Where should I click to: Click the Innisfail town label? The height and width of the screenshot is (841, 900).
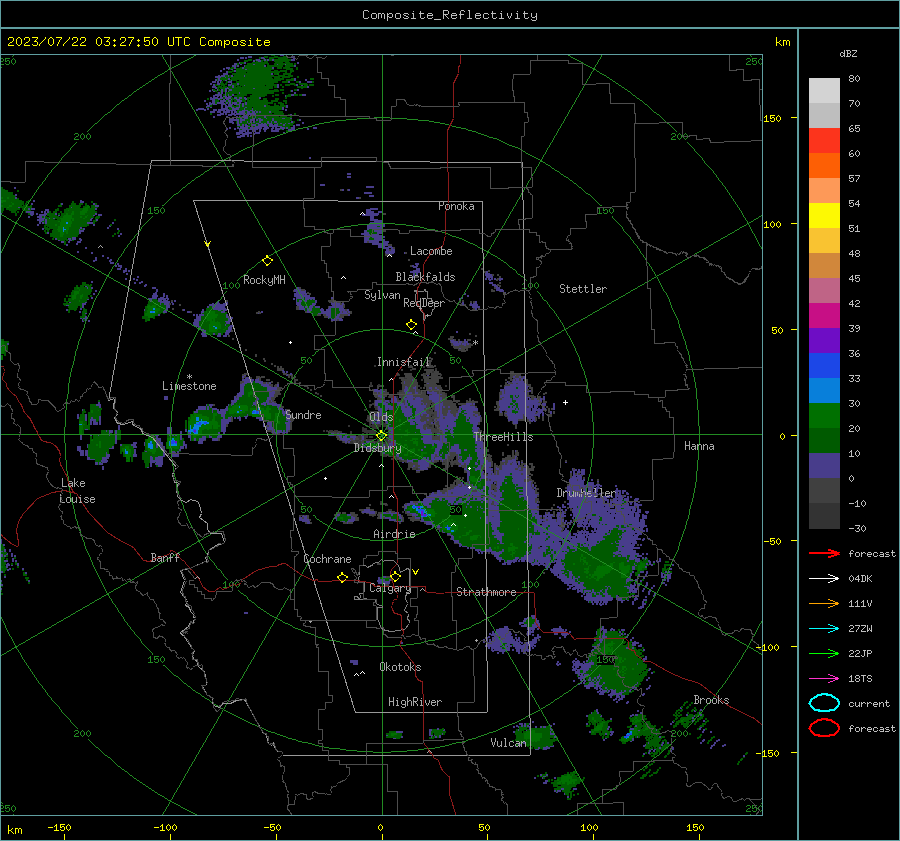[x=404, y=362]
